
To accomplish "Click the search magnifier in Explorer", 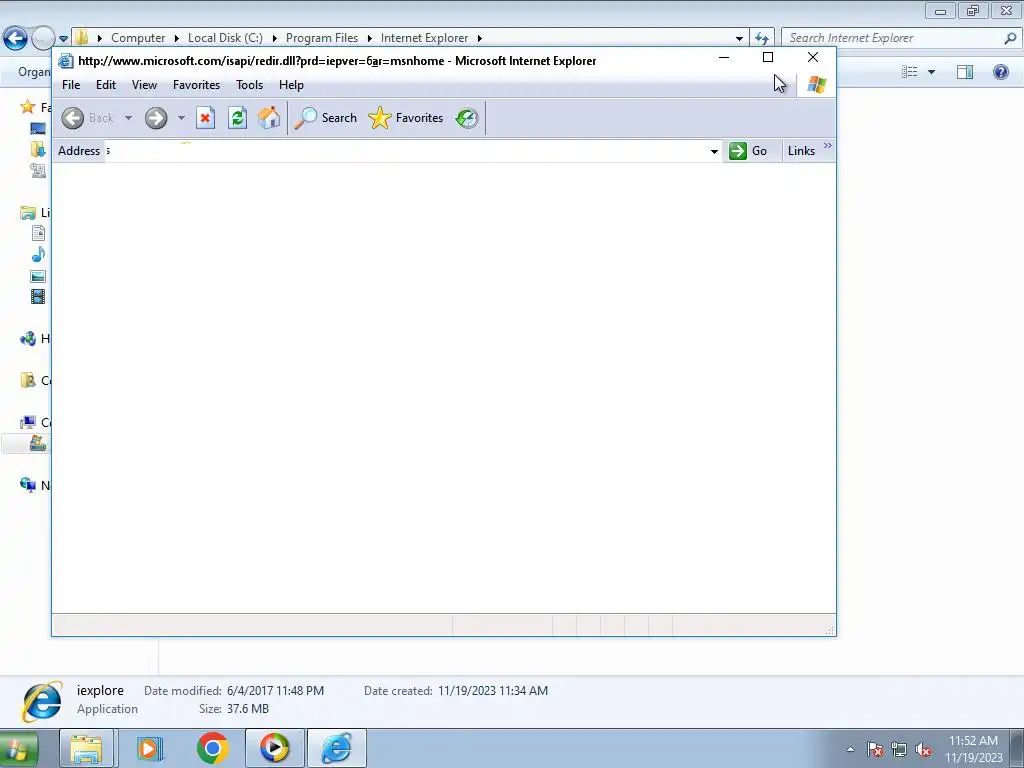I will (1010, 38).
